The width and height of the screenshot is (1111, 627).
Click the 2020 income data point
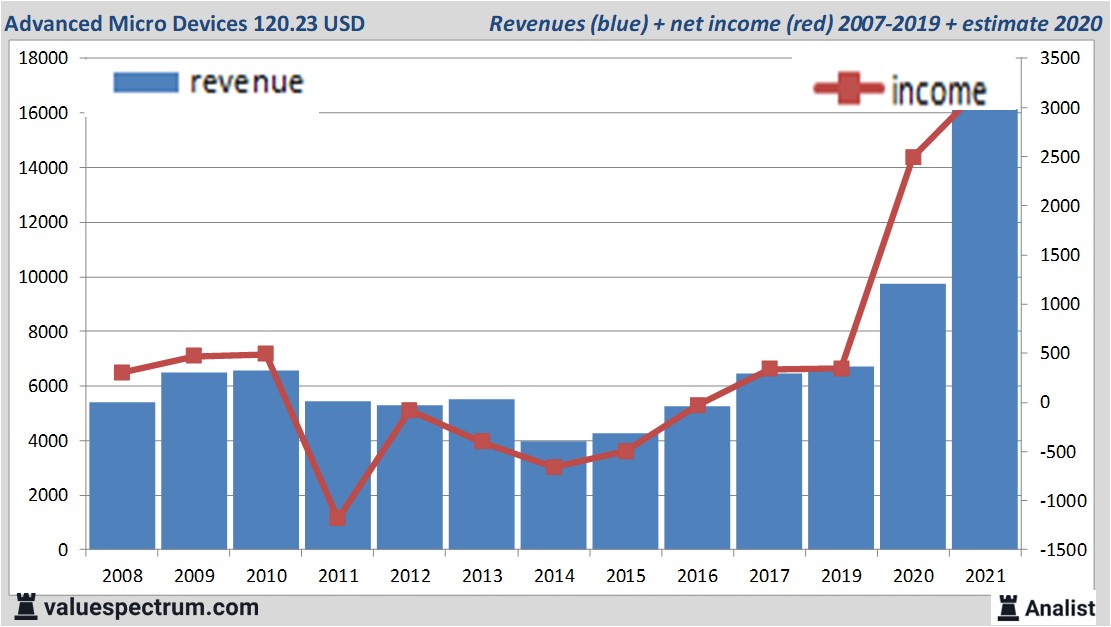coord(912,158)
